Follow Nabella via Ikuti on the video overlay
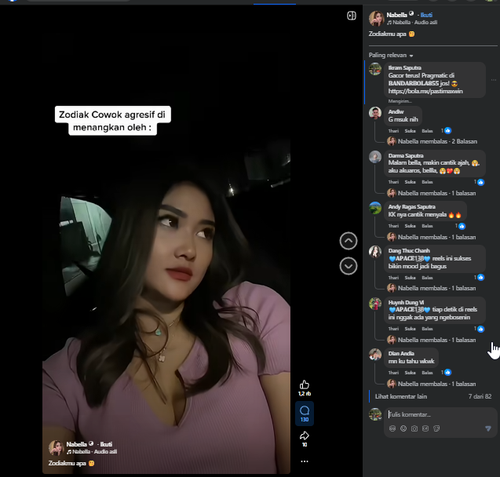The image size is (500, 477). 106,444
